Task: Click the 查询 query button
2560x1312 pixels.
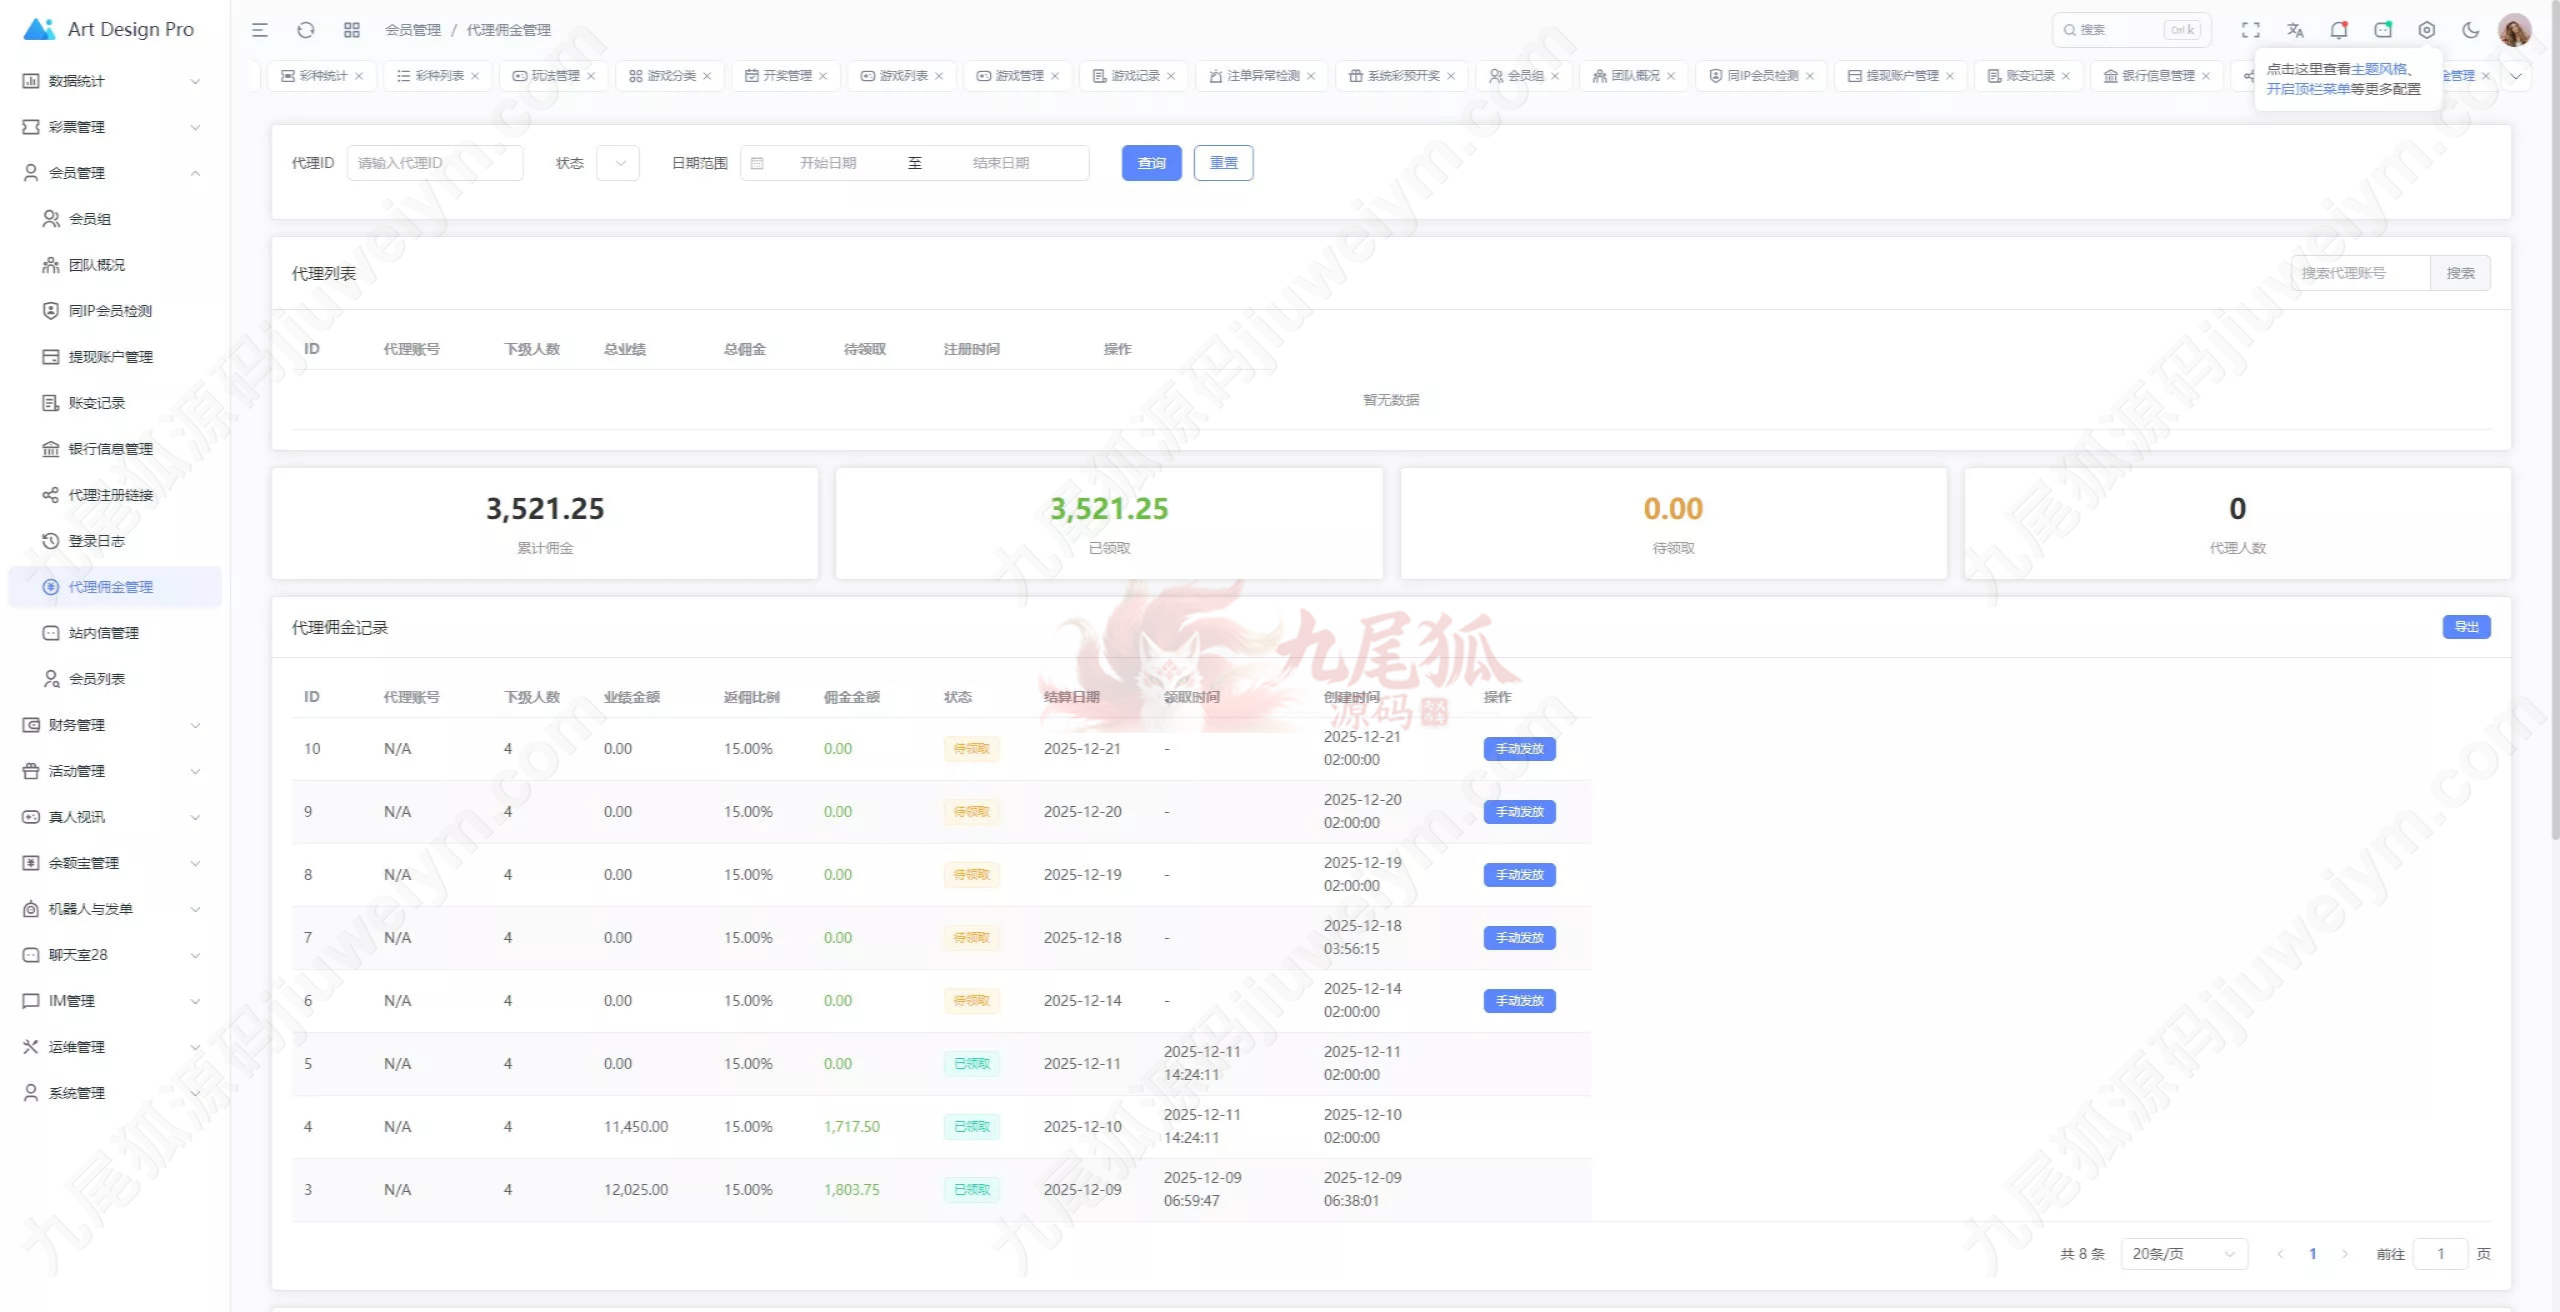Action: 1151,163
